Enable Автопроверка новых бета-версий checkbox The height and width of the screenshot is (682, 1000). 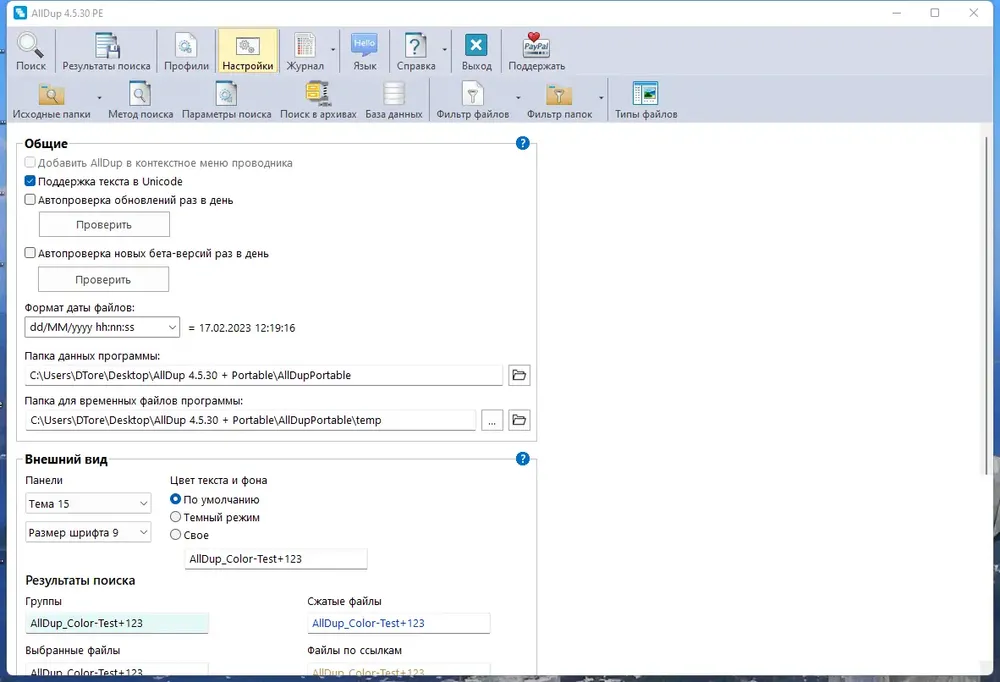pyautogui.click(x=30, y=253)
